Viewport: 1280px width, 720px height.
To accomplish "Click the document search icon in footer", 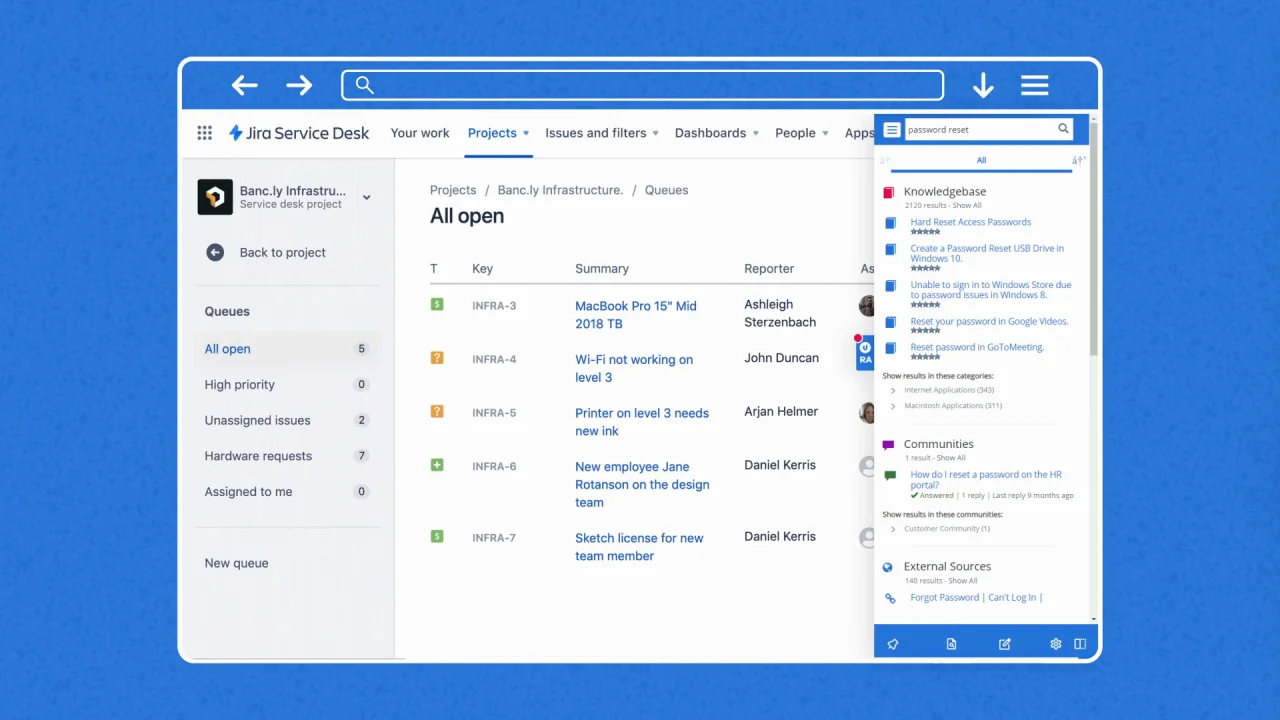I will [x=951, y=644].
